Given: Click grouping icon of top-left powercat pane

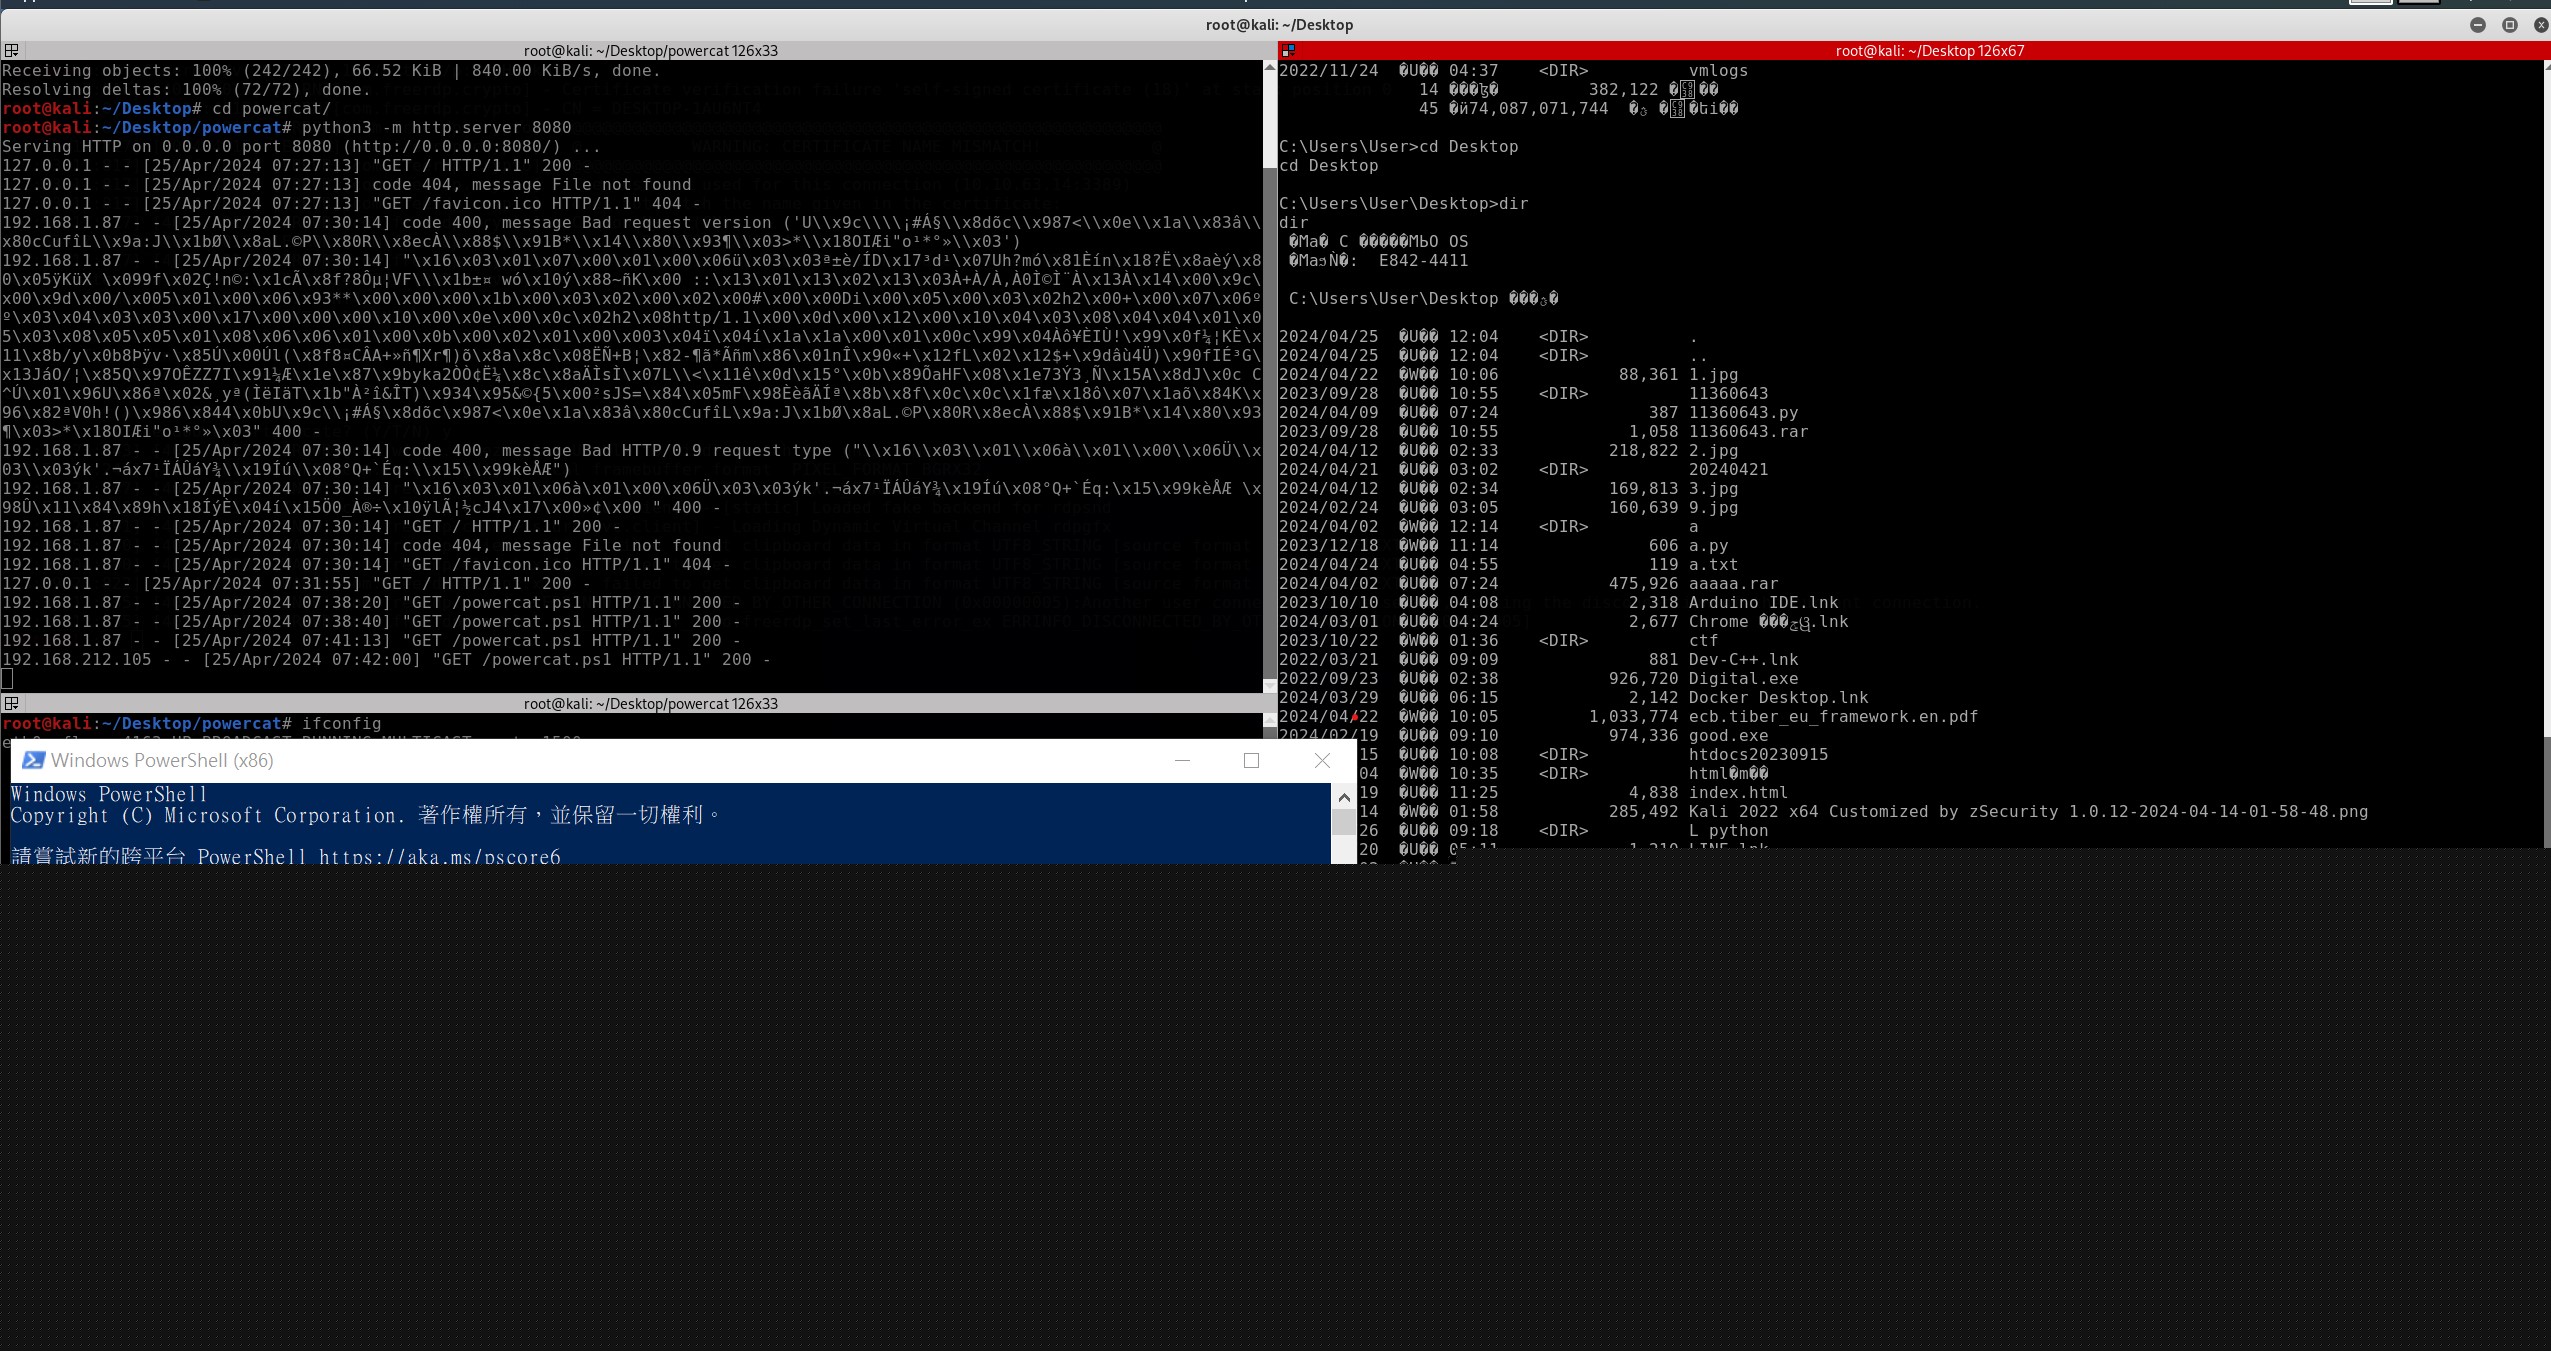Looking at the screenshot, I should coord(11,50).
